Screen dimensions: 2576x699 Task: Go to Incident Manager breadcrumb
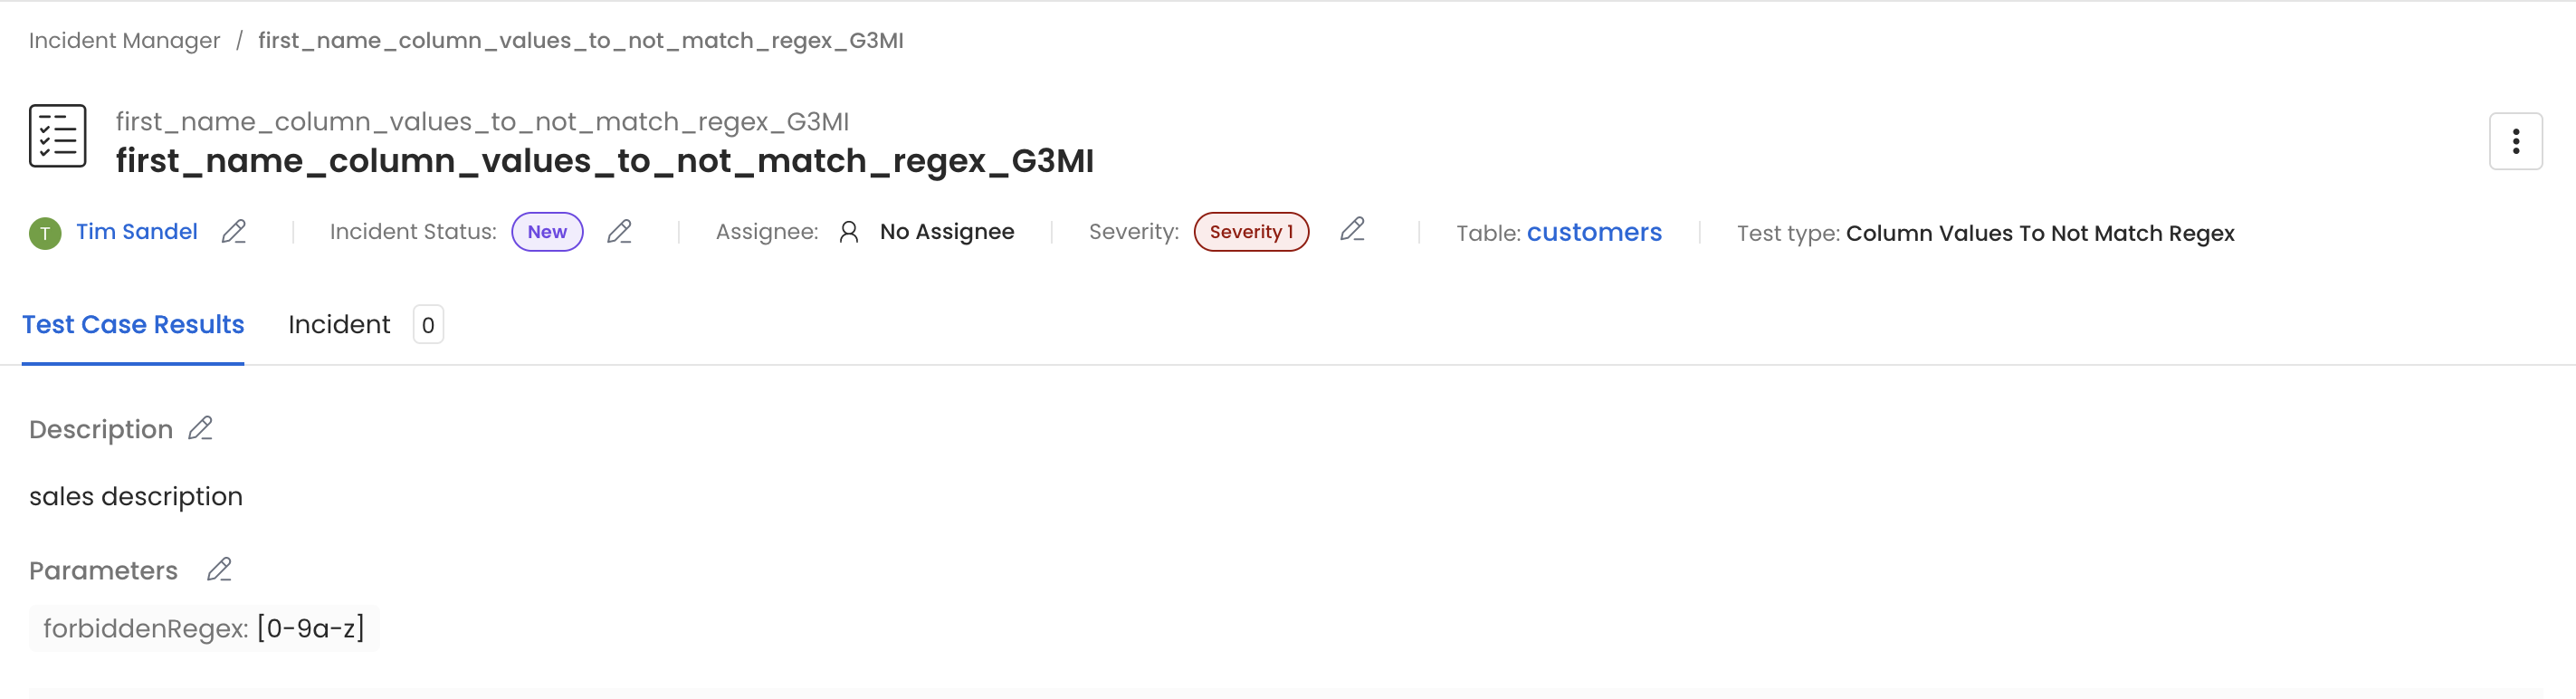(x=124, y=40)
